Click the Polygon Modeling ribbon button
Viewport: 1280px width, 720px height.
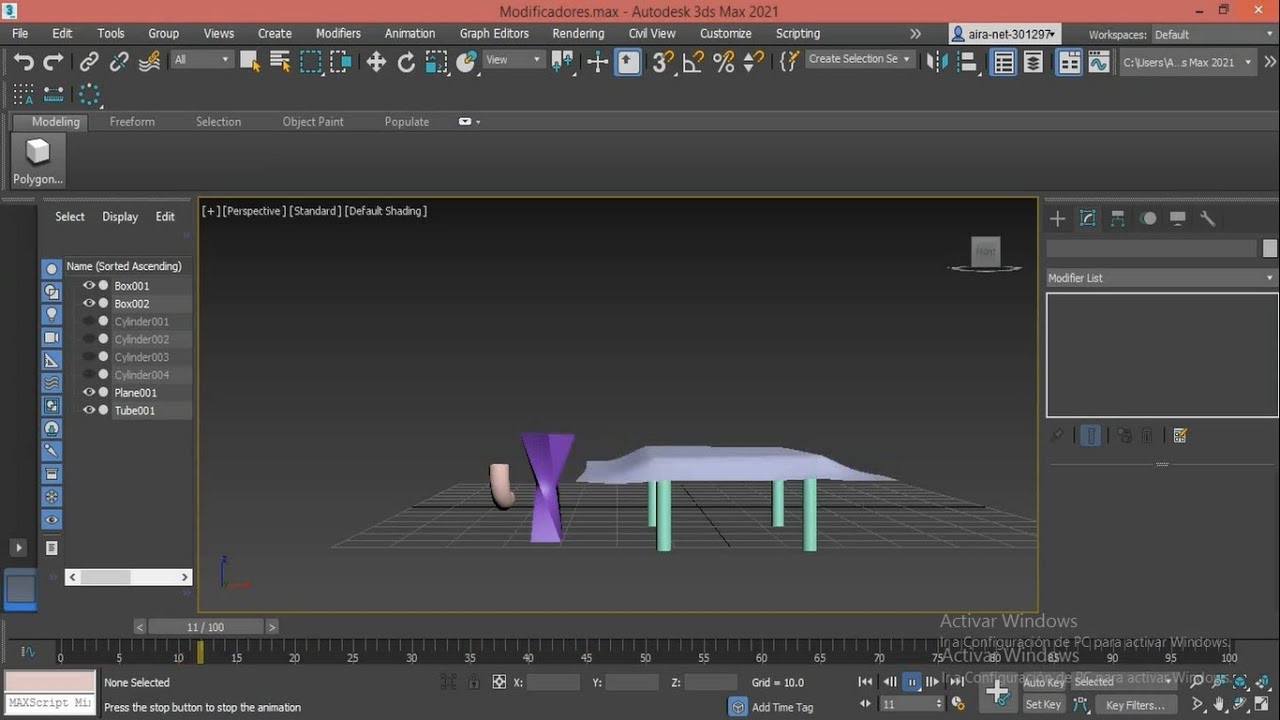point(38,160)
